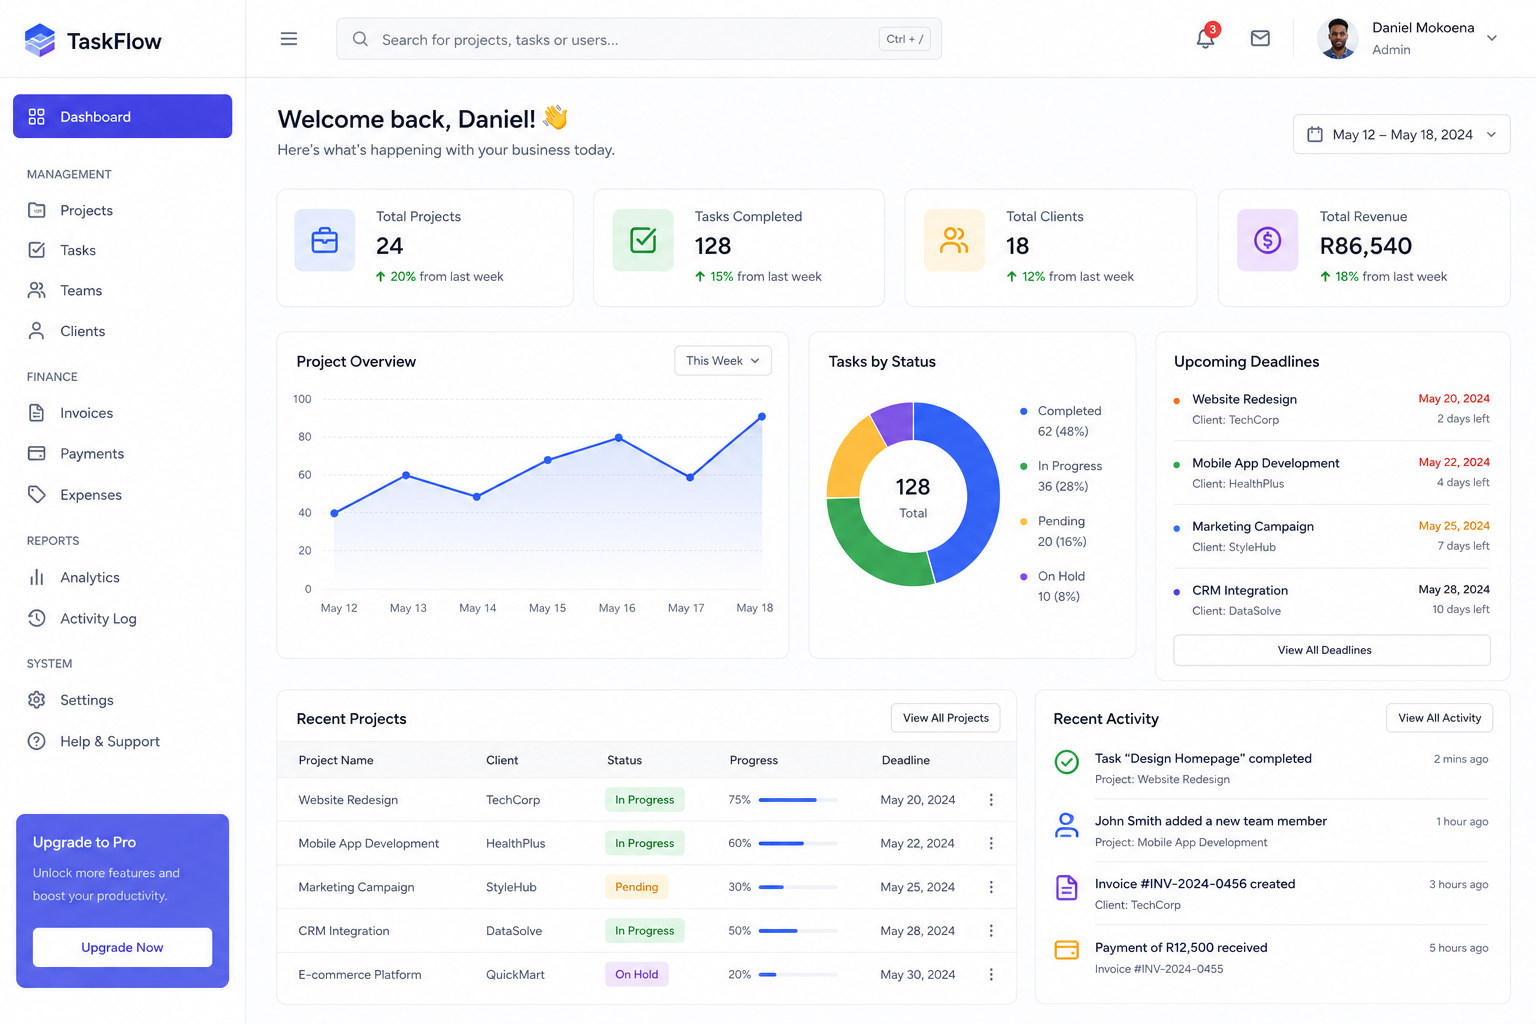Image resolution: width=1536 pixels, height=1024 pixels.
Task: Click QuickMart client cell
Action: [515, 974]
